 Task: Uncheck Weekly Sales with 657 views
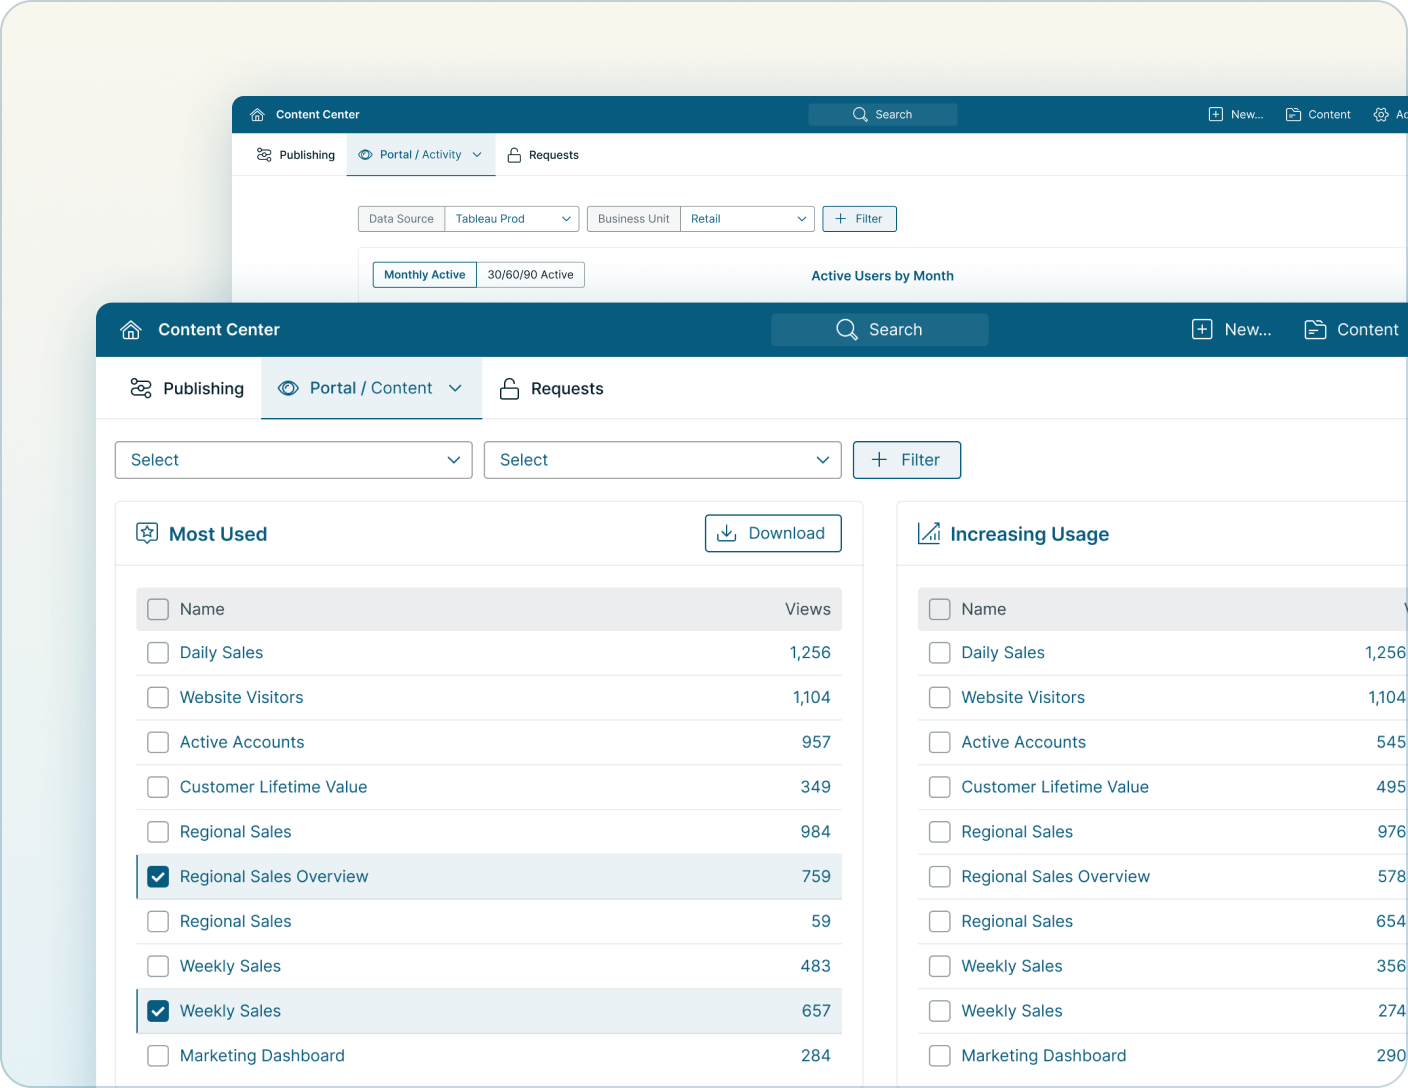(x=157, y=1011)
